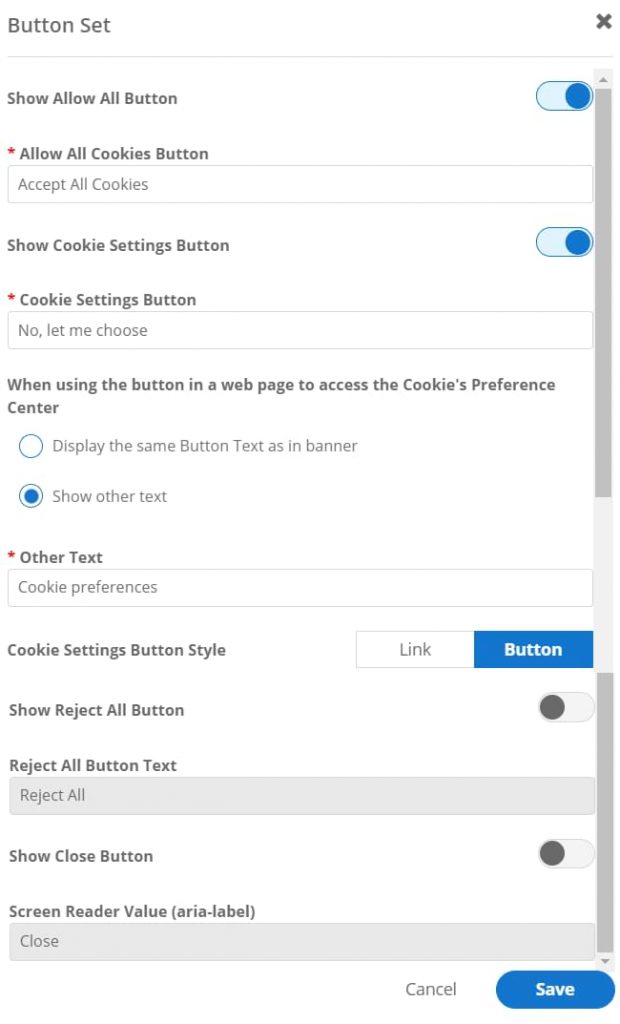Click the upper scrollbar thumb

pyautogui.click(x=604, y=290)
